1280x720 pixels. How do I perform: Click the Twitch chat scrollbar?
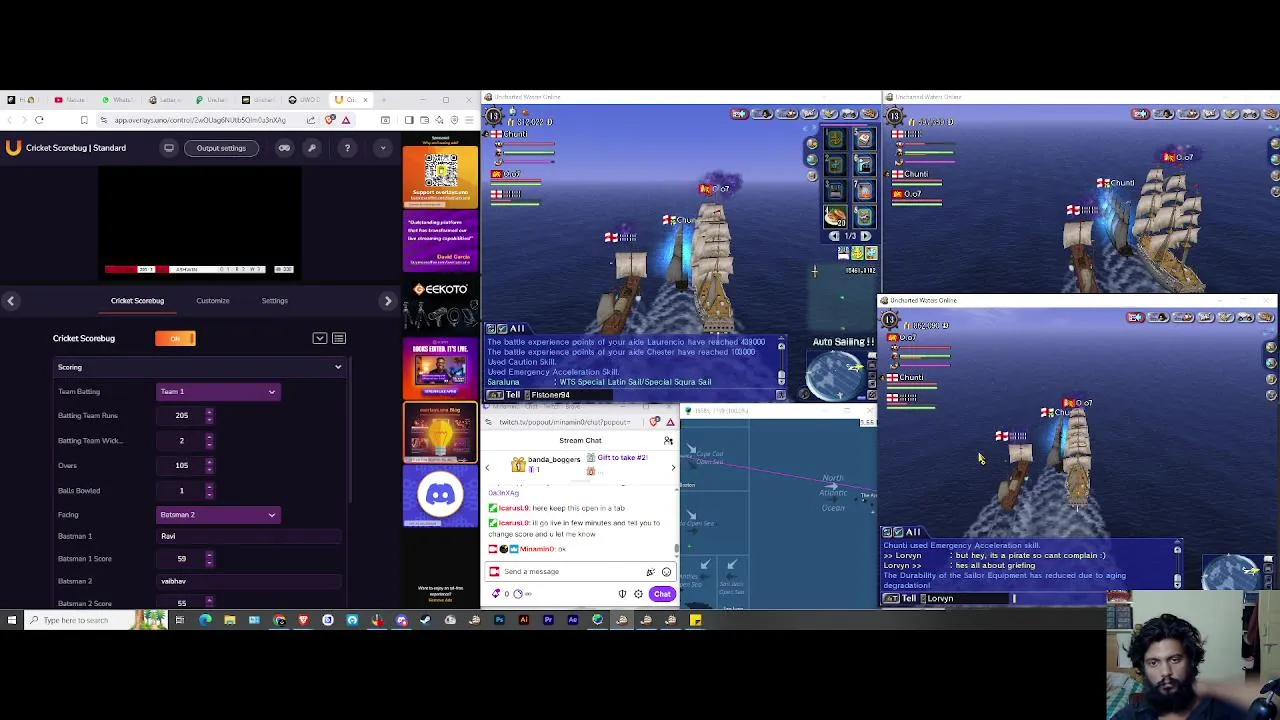[677, 547]
